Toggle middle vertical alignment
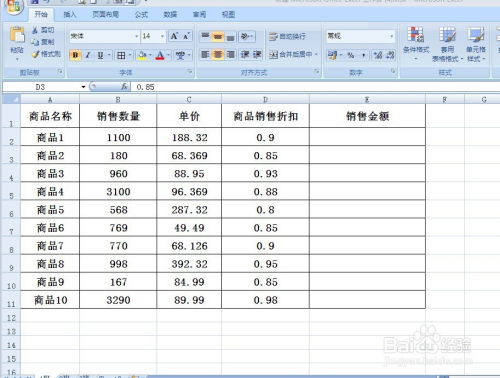Viewport: 500px width, 378px height. pos(218,36)
